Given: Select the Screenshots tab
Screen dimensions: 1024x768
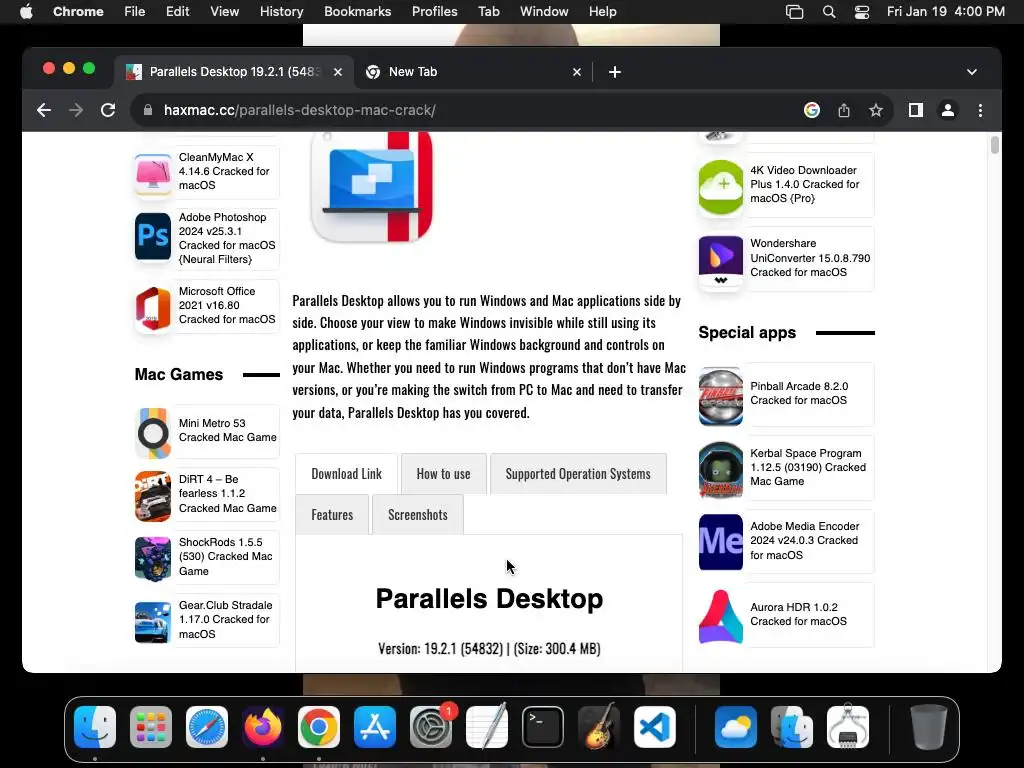Looking at the screenshot, I should pos(418,515).
